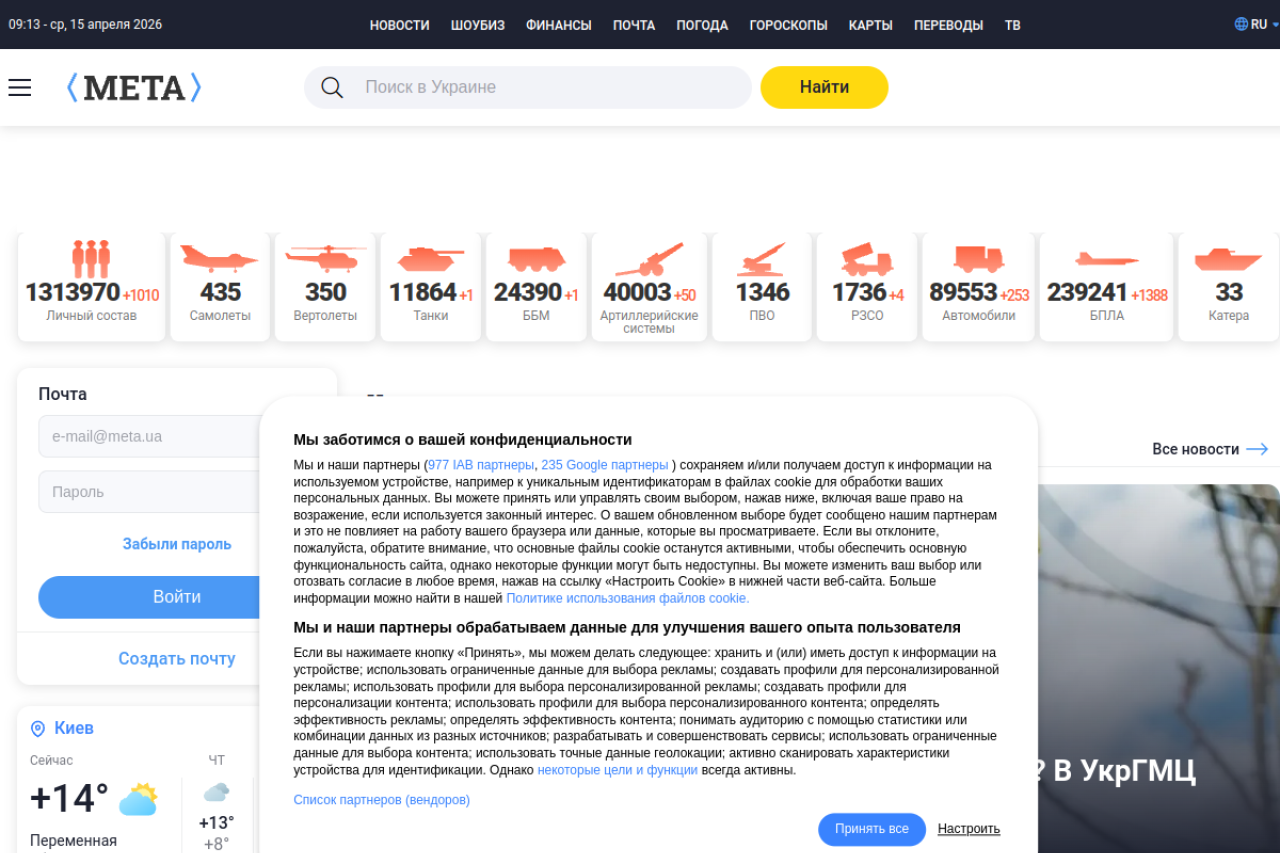Accept all cookies with Принять все
The width and height of the screenshot is (1280, 853).
tap(872, 829)
